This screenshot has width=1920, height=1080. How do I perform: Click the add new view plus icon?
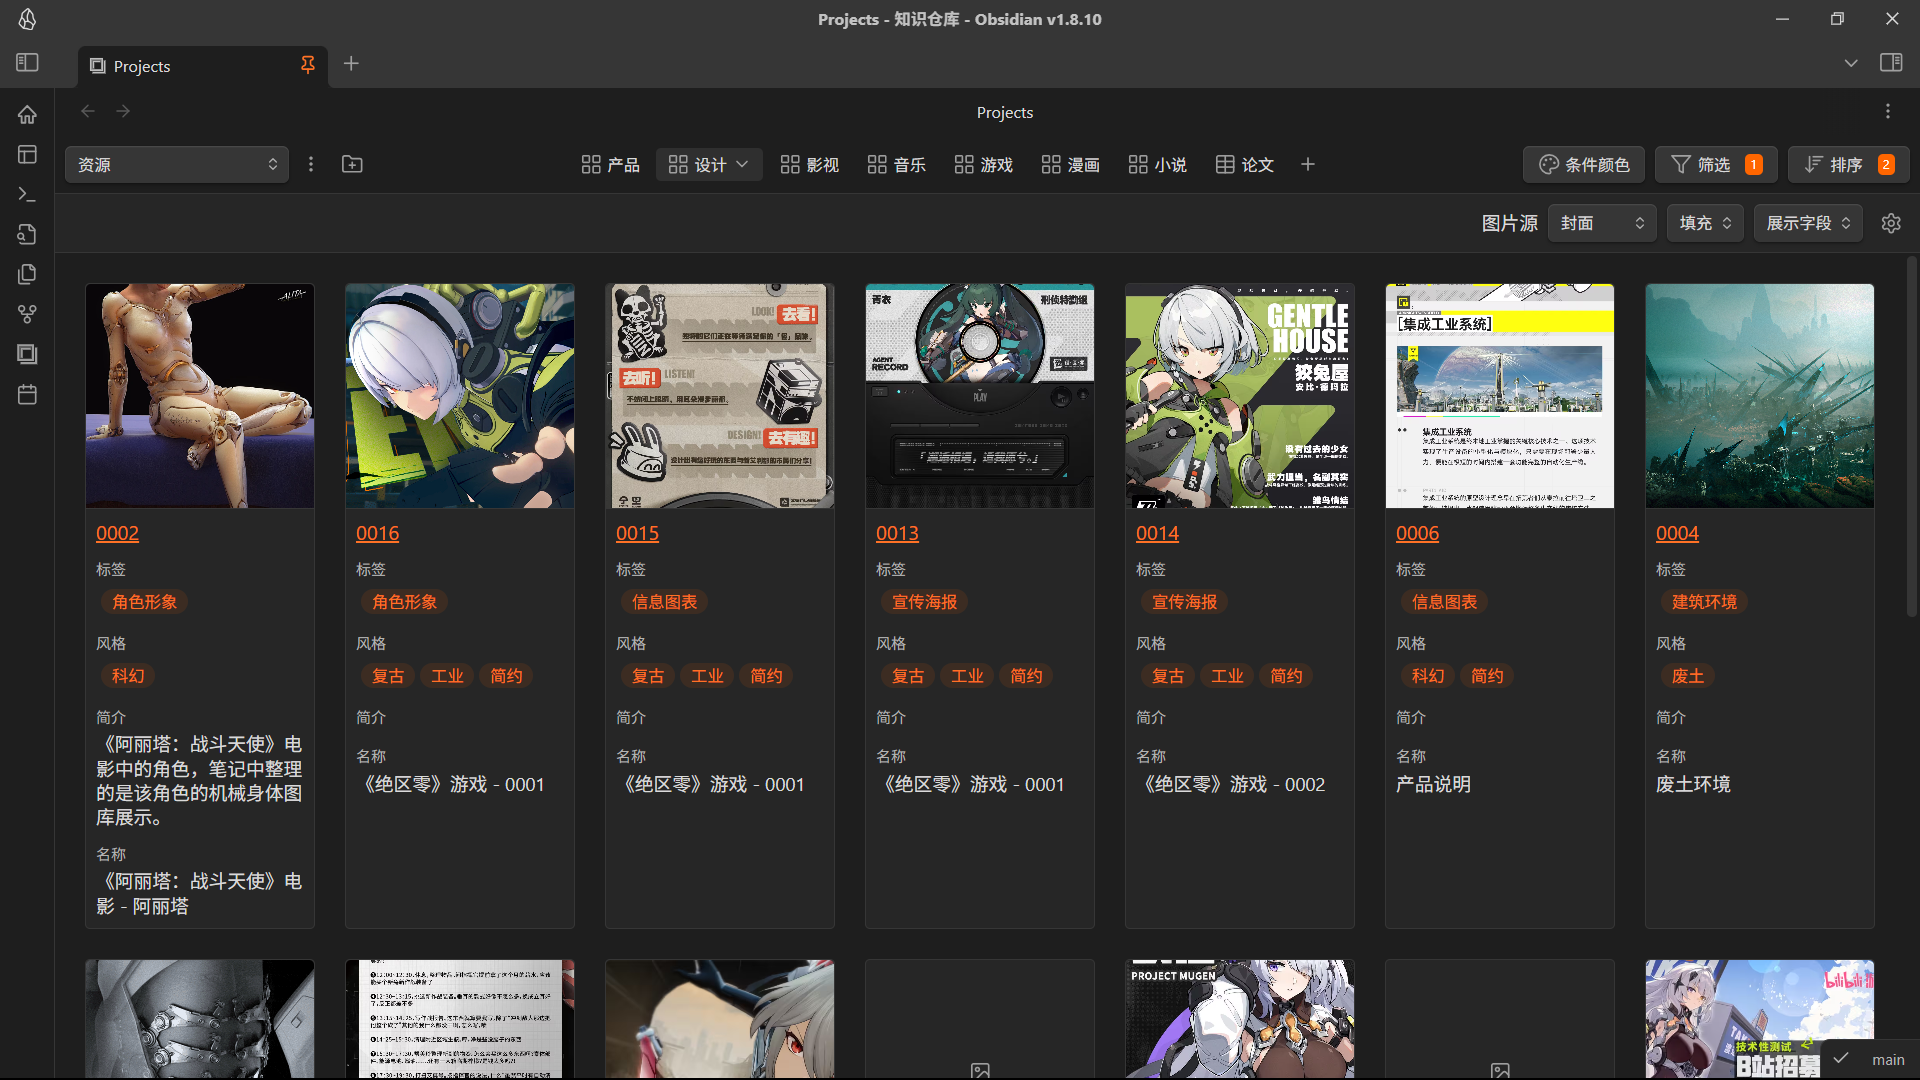click(1307, 164)
